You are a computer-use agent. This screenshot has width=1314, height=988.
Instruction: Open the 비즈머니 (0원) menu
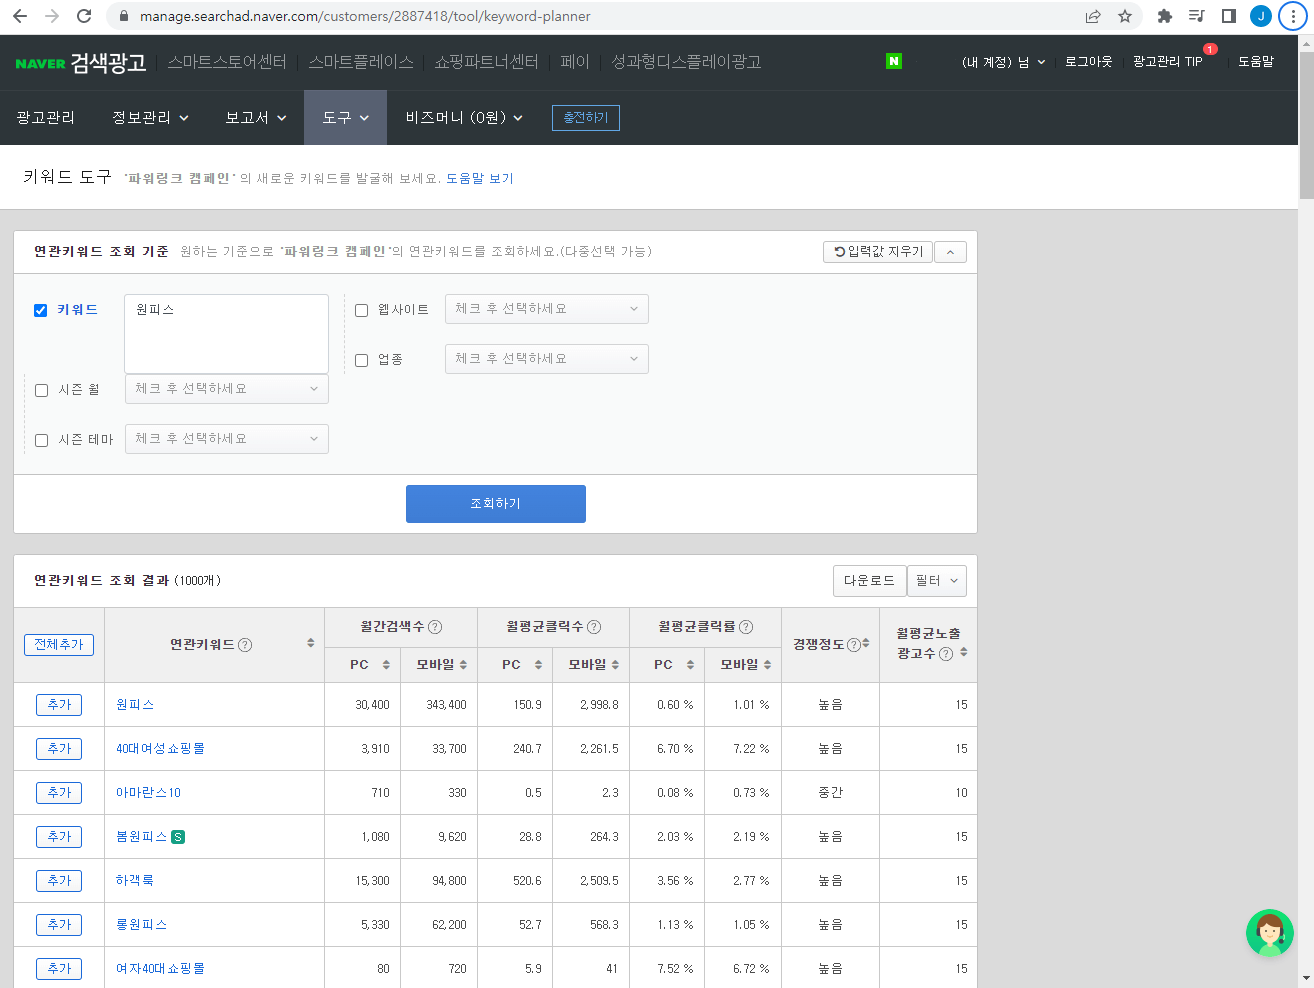464,118
